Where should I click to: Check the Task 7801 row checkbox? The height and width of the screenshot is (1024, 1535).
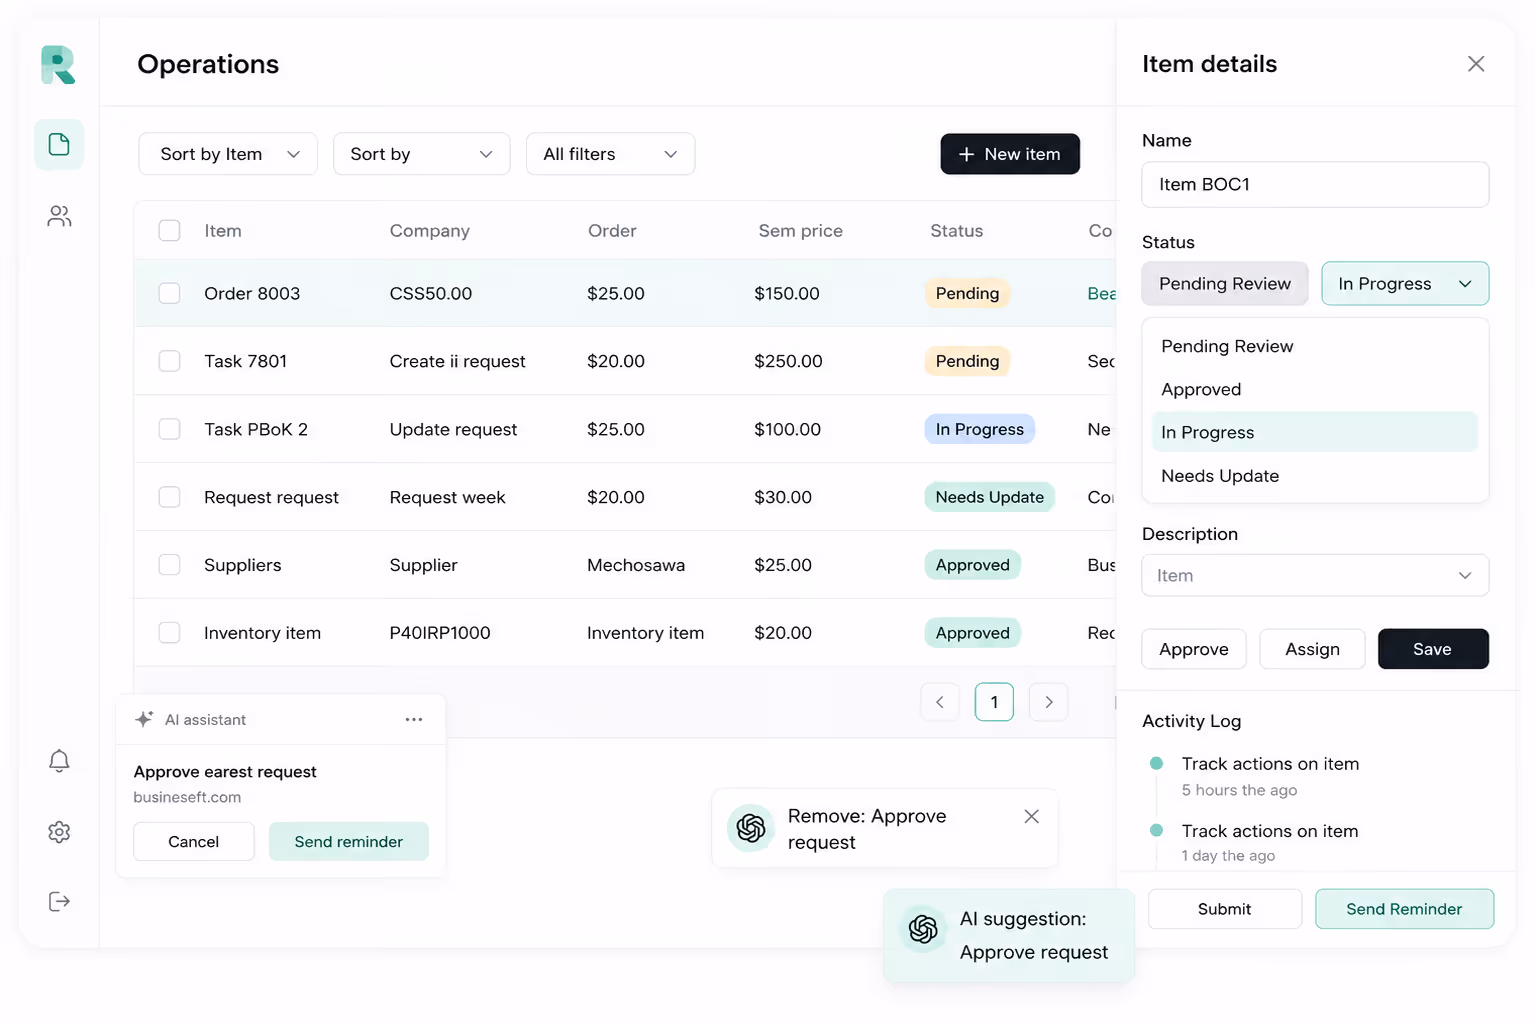[170, 361]
